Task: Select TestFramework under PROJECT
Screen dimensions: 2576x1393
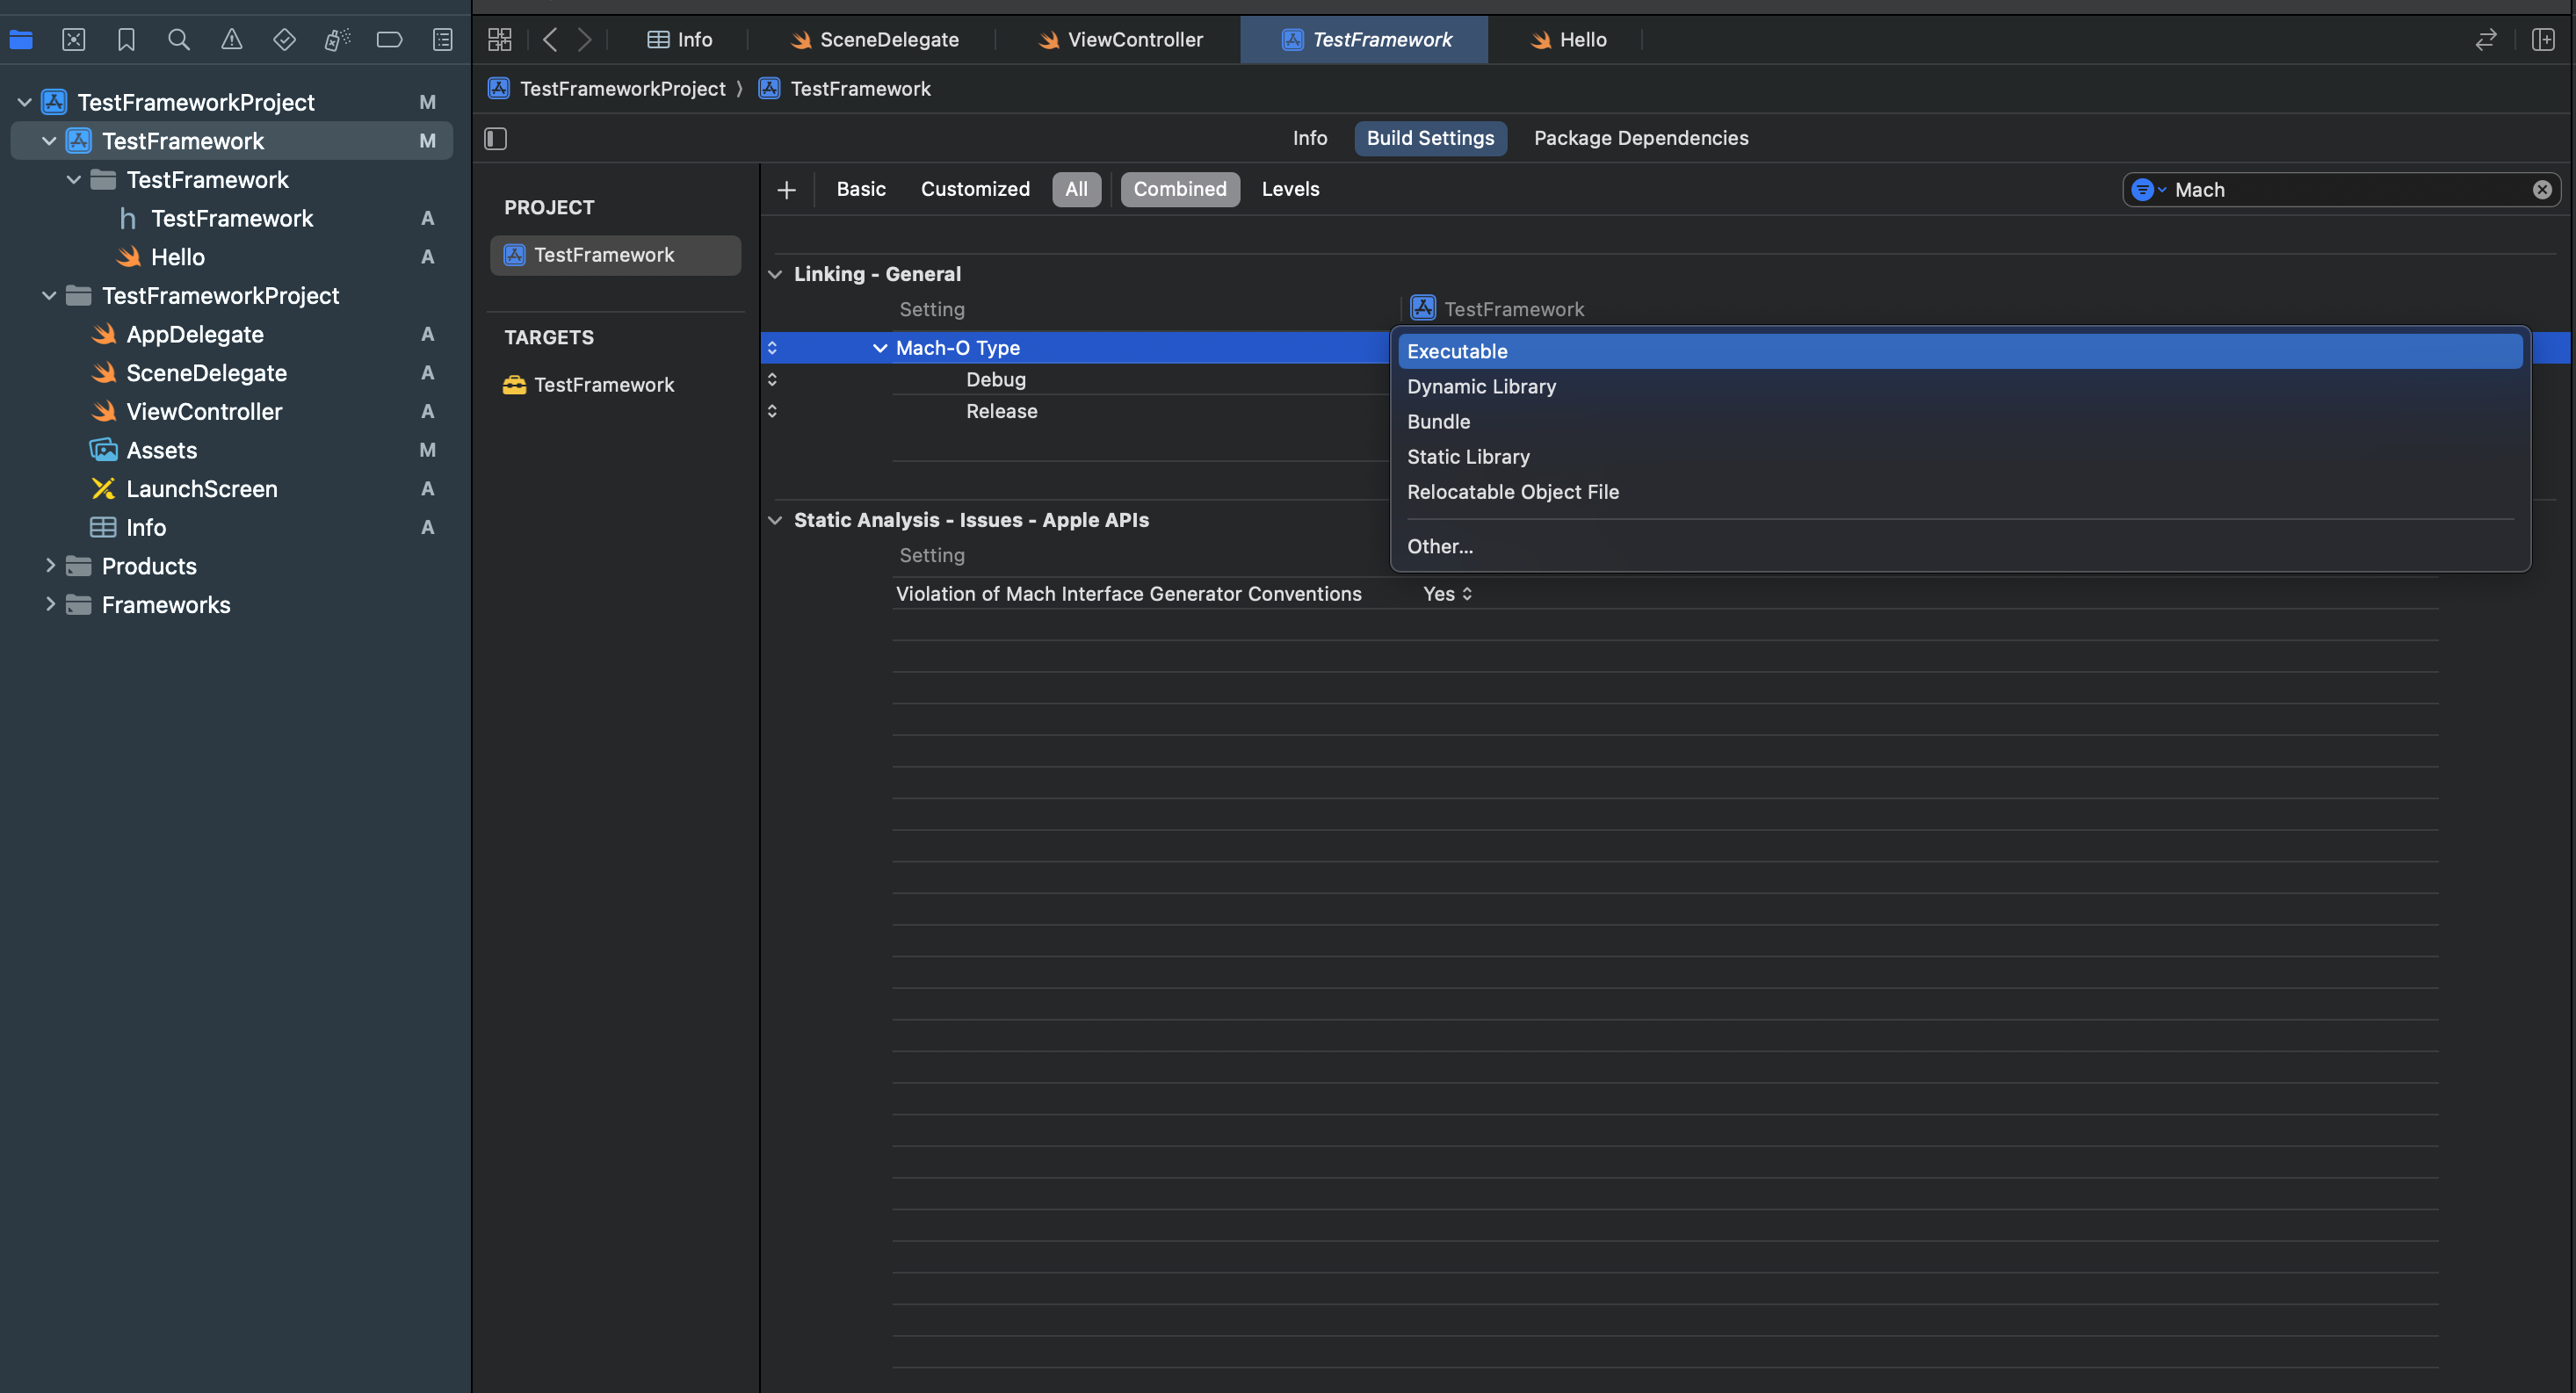Action: click(x=615, y=255)
